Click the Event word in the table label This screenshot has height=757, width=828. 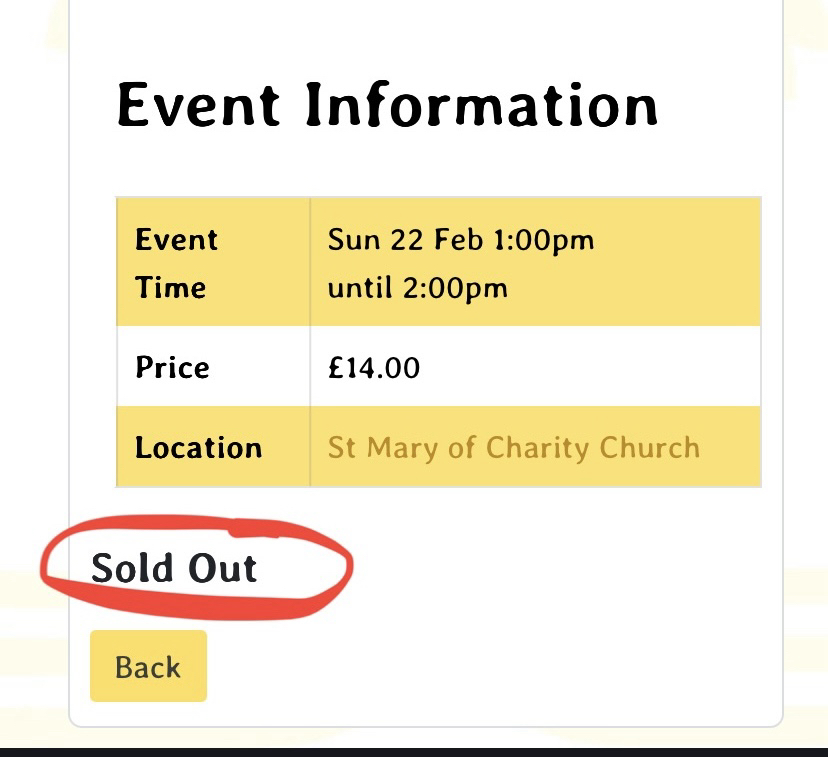[176, 240]
